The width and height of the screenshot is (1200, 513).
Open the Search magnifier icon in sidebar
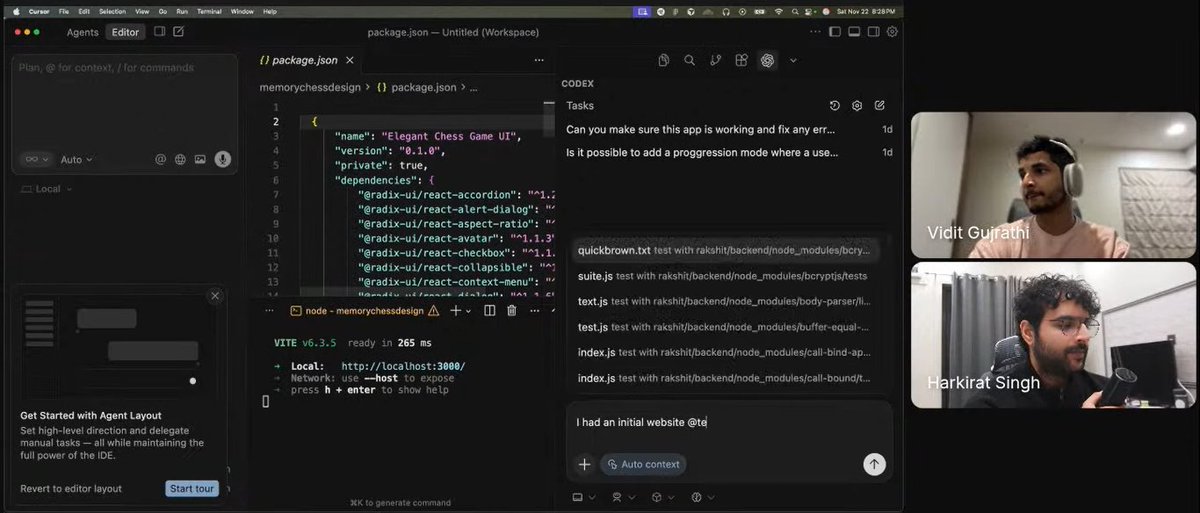[689, 60]
